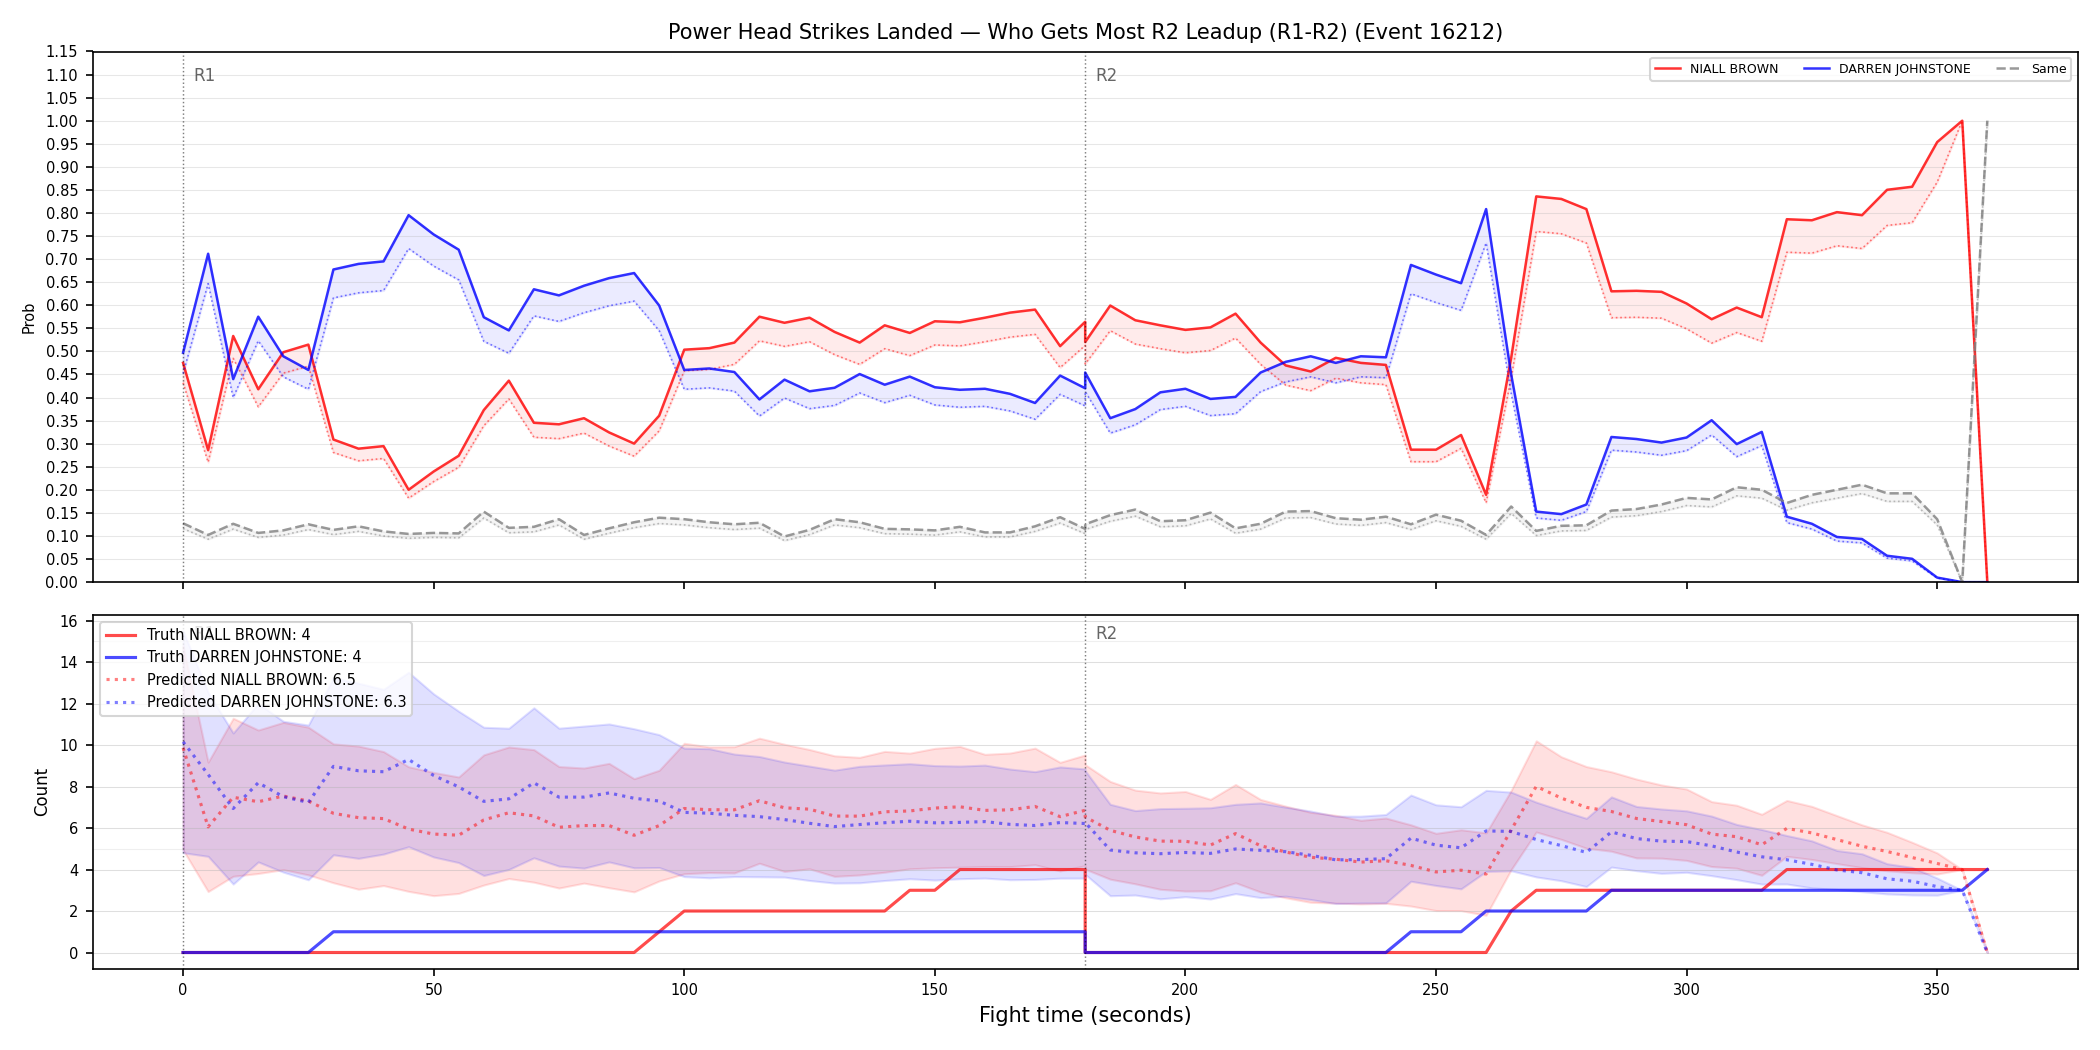Click blue probability peak near 260 seconds
Screen dimensions: 2100x1050
tap(1486, 209)
